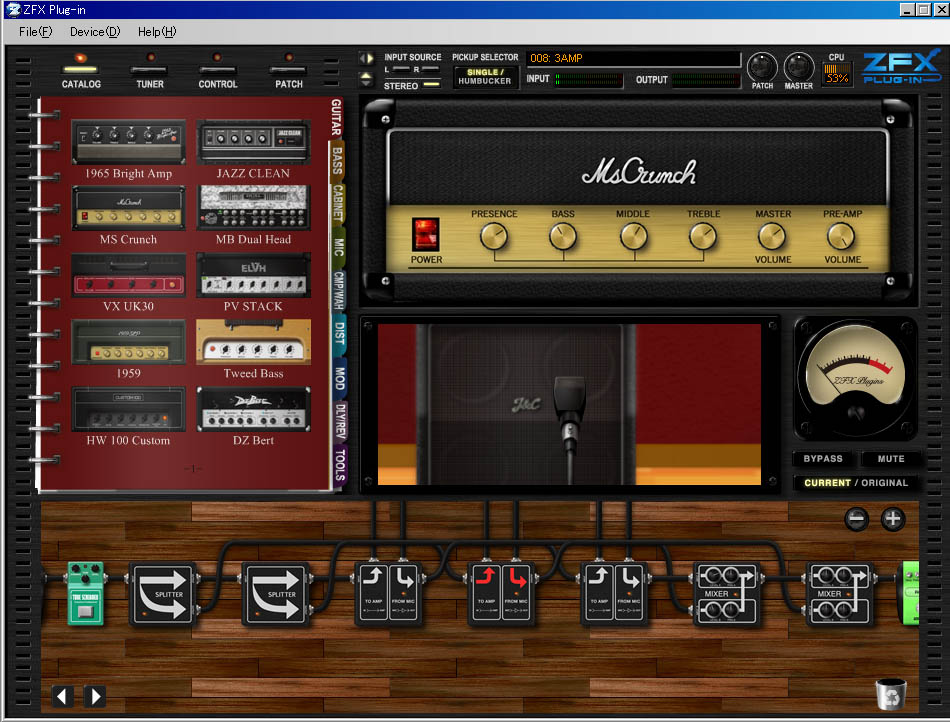Open the PATCH tab
The image size is (950, 722).
coord(289,72)
